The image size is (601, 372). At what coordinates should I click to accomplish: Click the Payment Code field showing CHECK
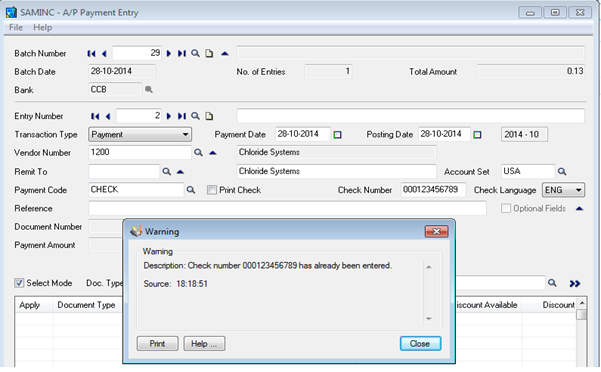coord(136,190)
